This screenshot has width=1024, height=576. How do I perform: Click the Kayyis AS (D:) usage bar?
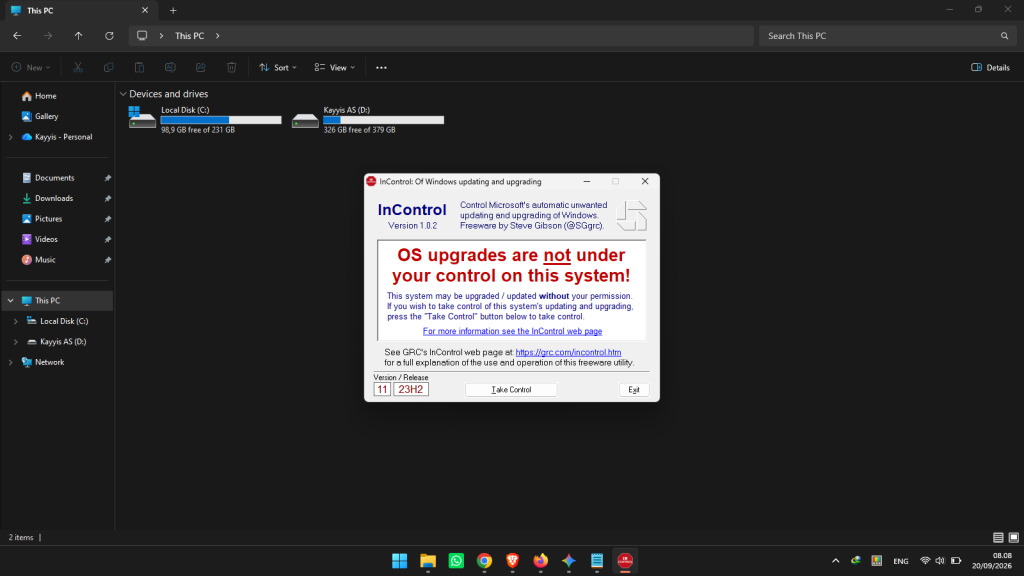[383, 120]
